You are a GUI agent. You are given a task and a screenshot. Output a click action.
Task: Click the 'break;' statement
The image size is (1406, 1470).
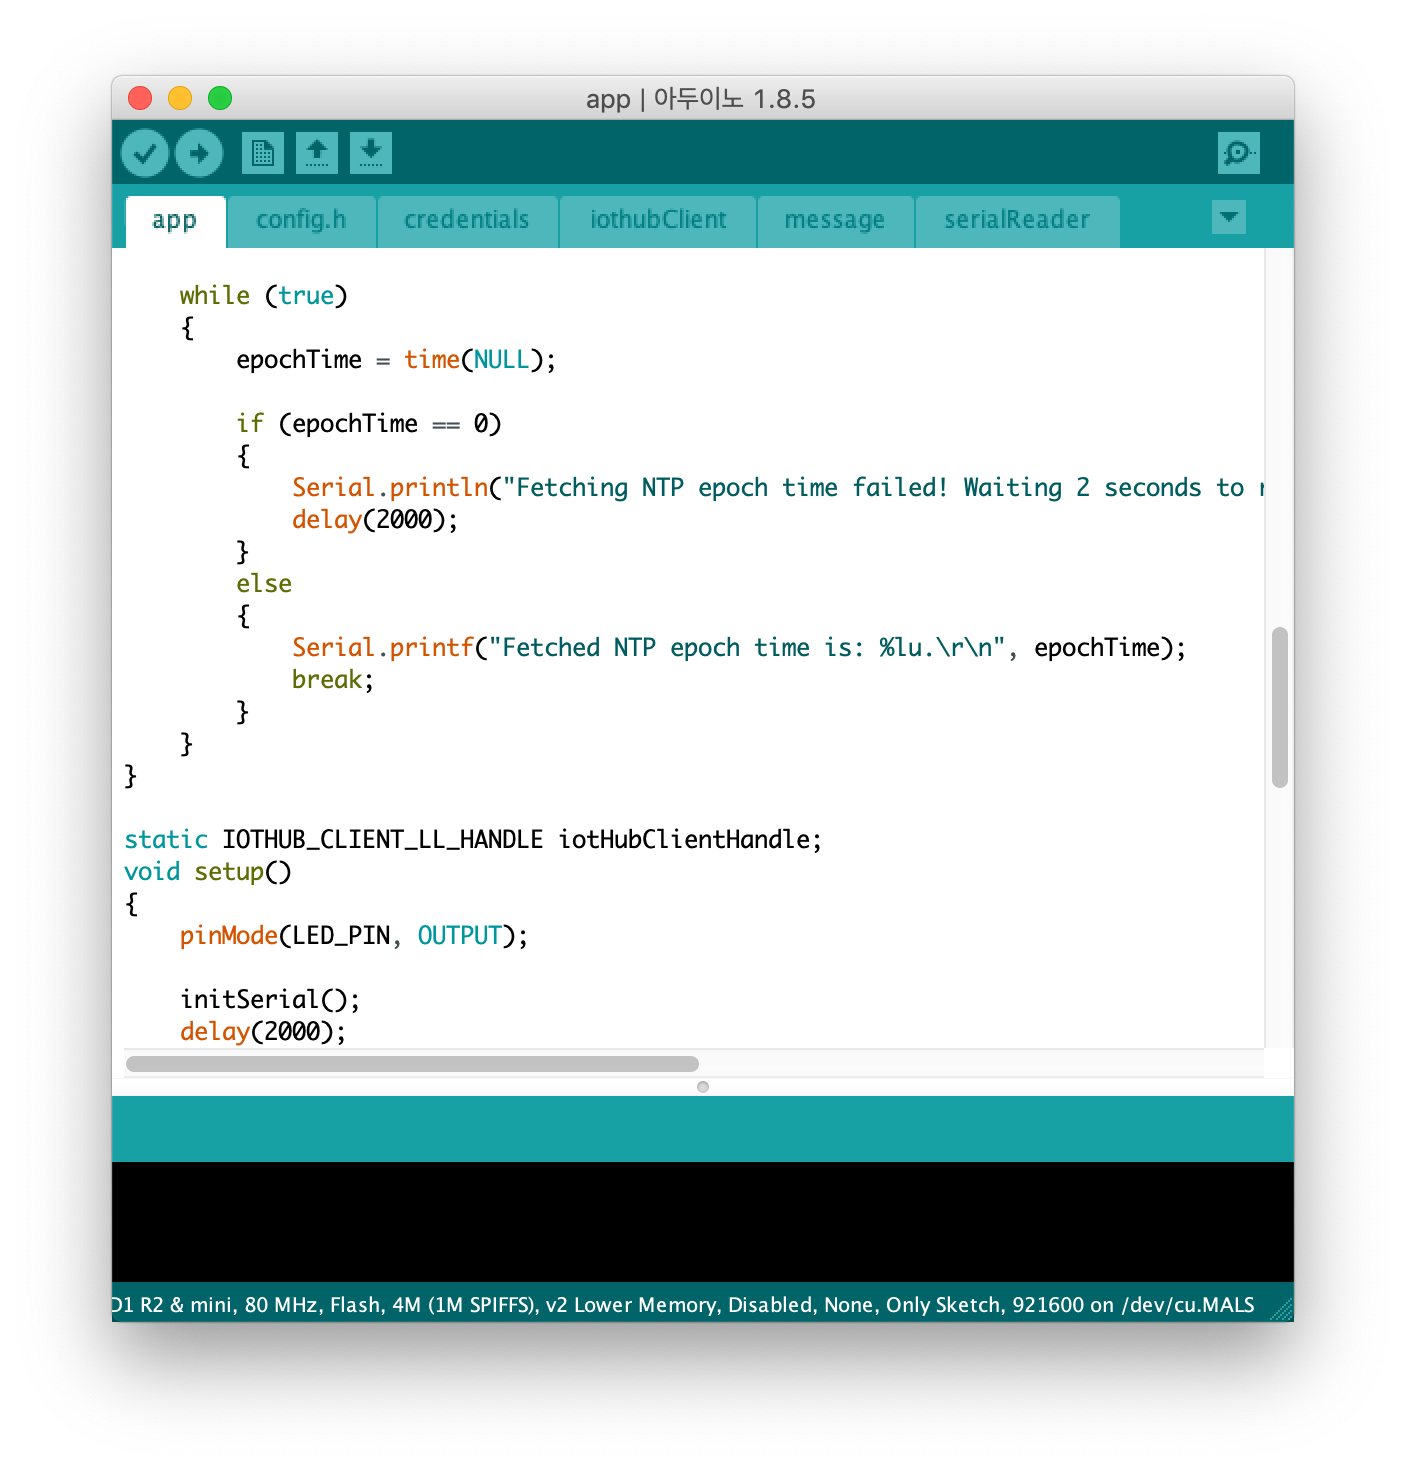(x=333, y=680)
